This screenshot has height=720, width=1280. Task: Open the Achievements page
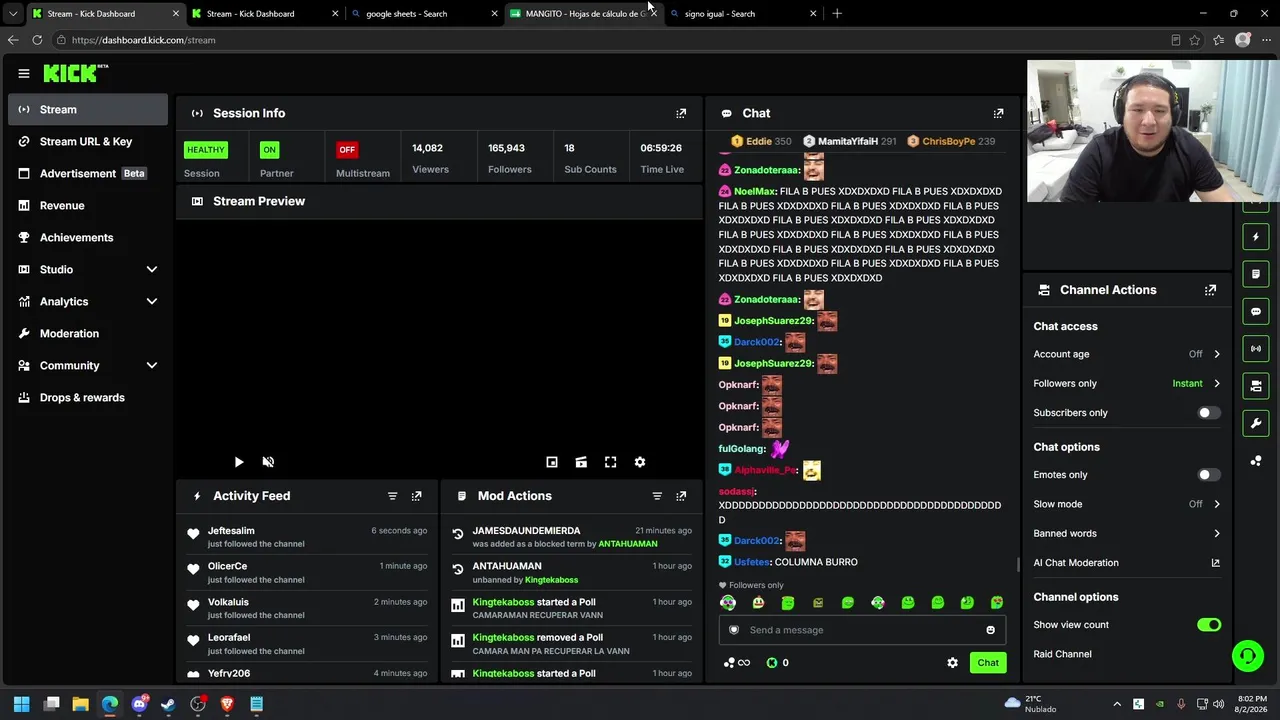pos(88,237)
